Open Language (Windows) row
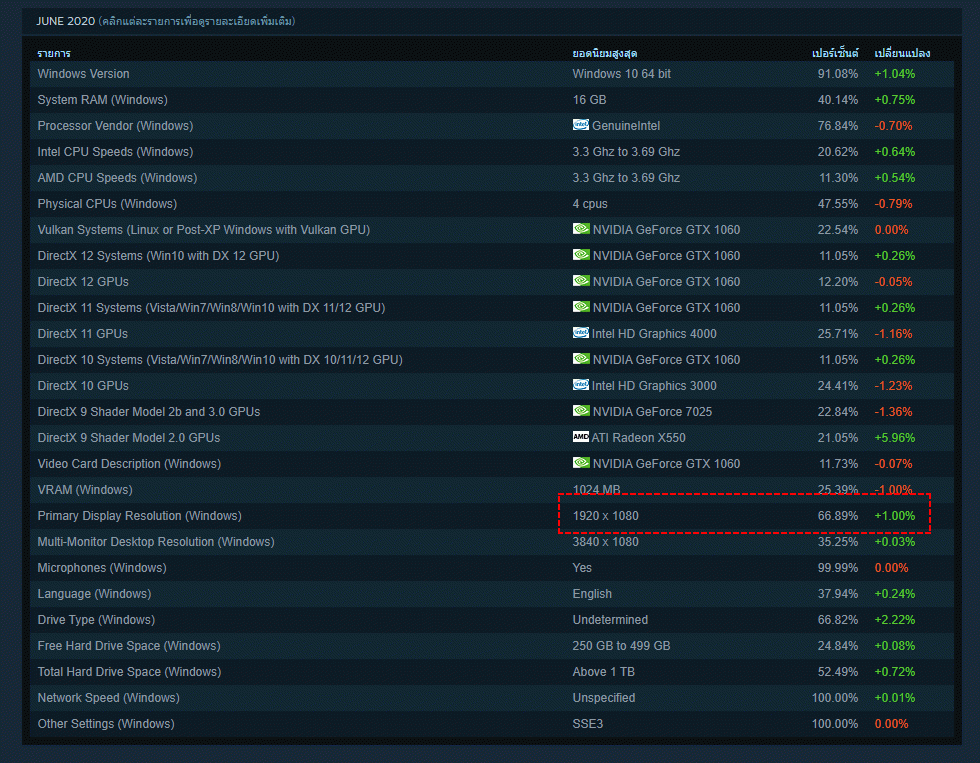The height and width of the screenshot is (763, 980). click(x=492, y=594)
